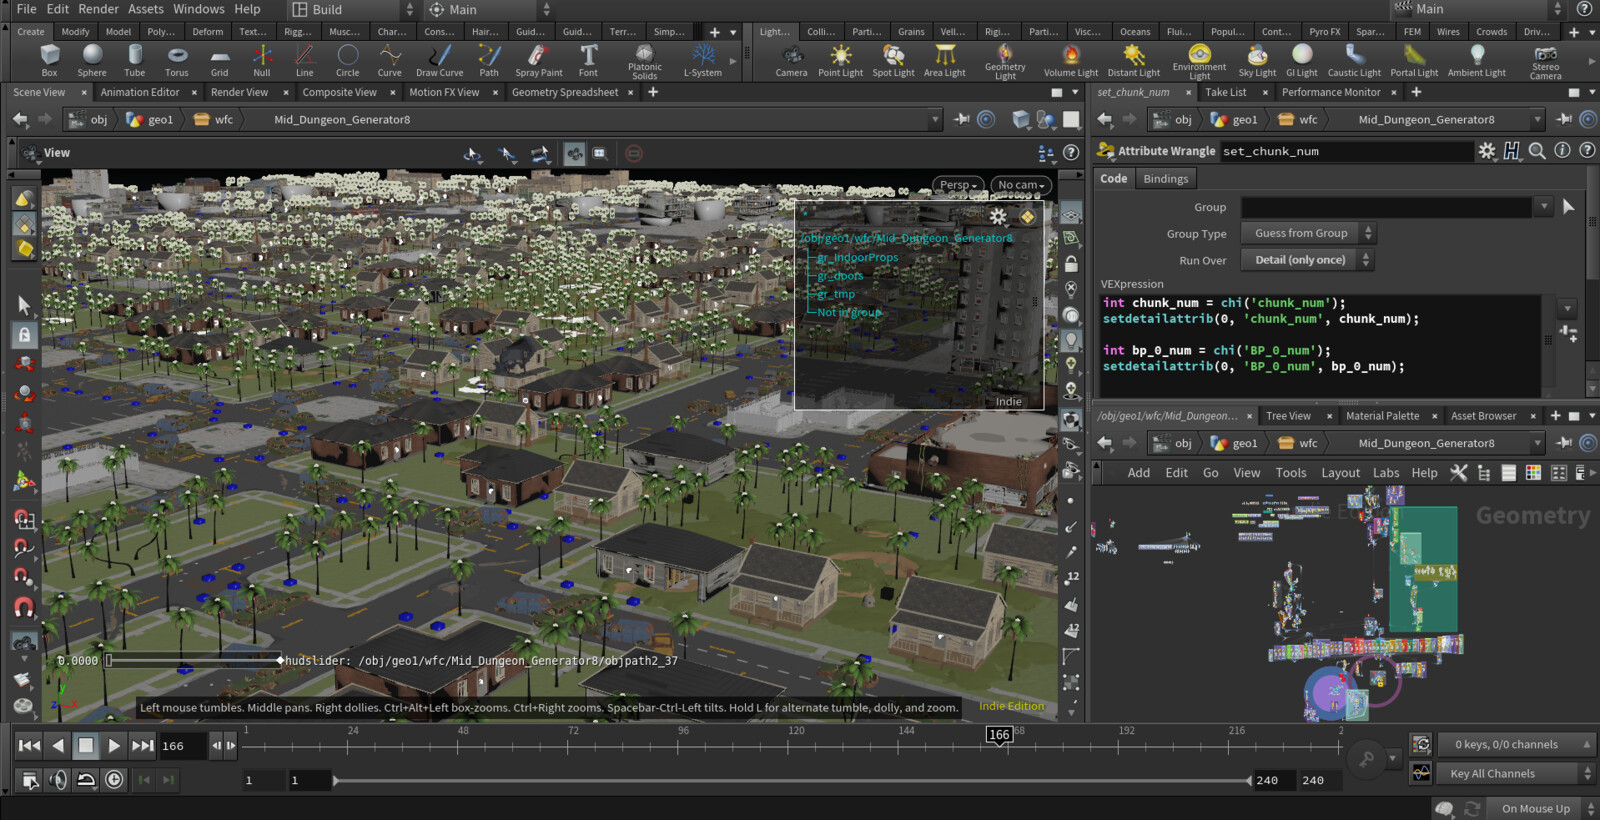Viewport: 1600px width, 820px height.
Task: Select the Platonic Solids tool
Action: point(645,61)
